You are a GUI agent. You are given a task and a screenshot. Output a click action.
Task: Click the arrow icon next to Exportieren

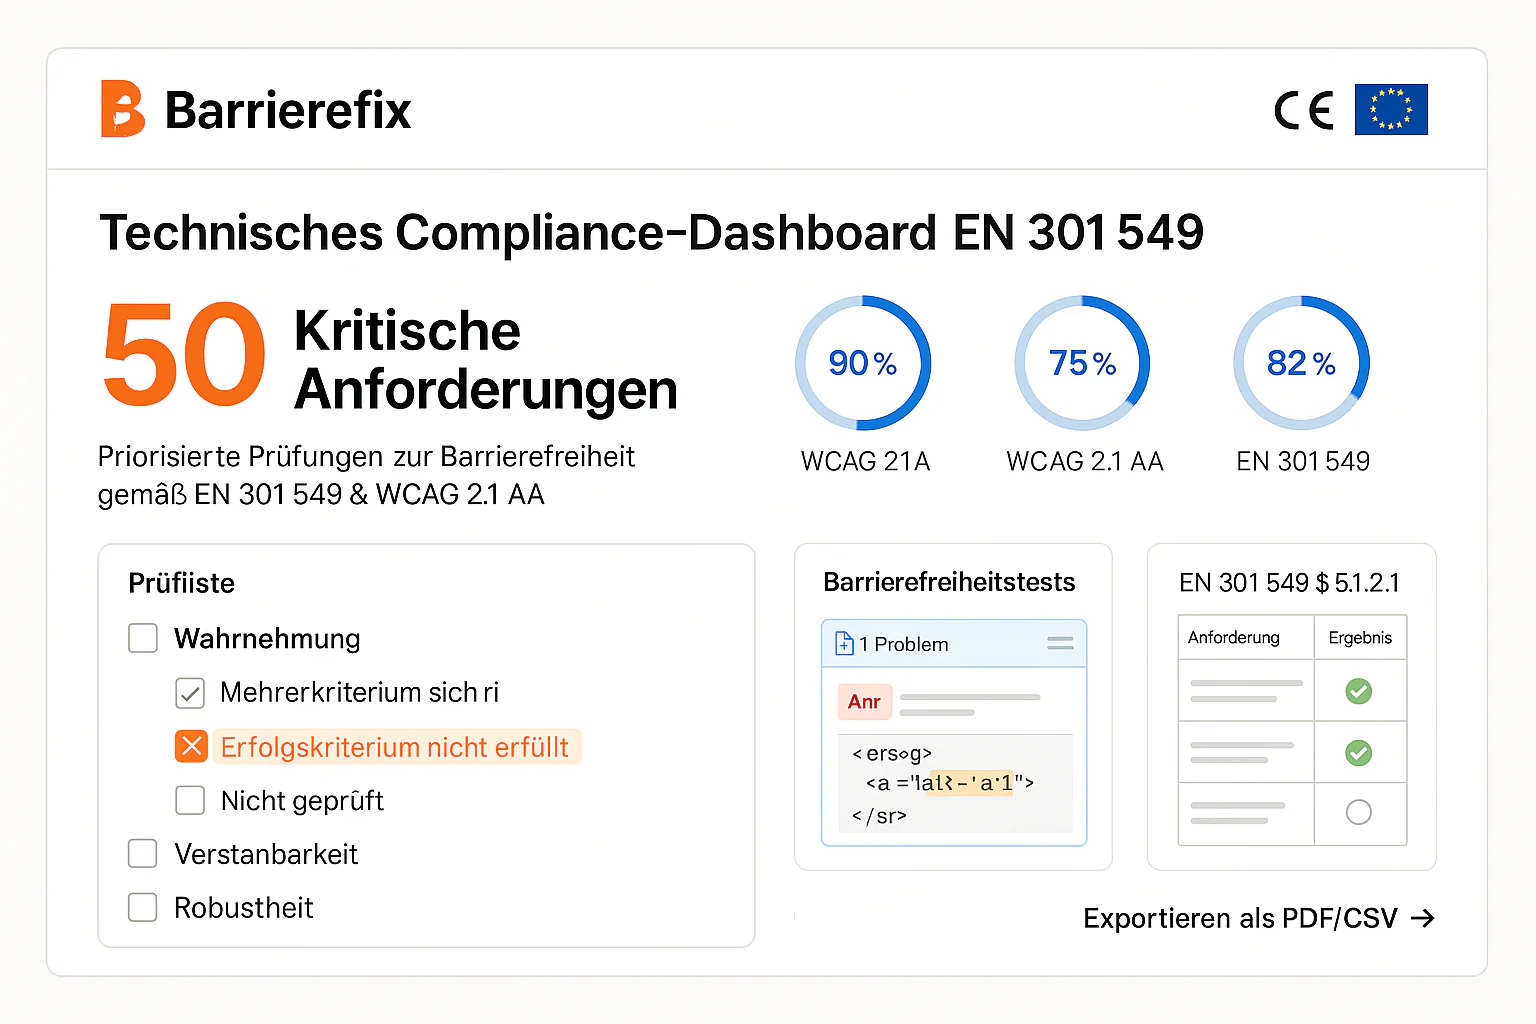(x=1424, y=918)
